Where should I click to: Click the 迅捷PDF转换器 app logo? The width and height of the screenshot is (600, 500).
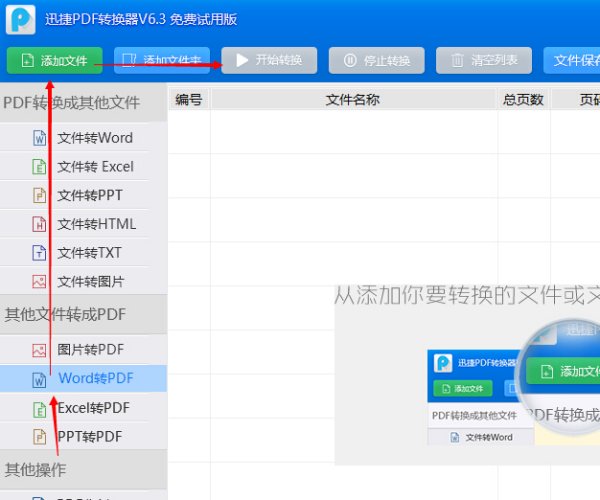pyautogui.click(x=21, y=20)
